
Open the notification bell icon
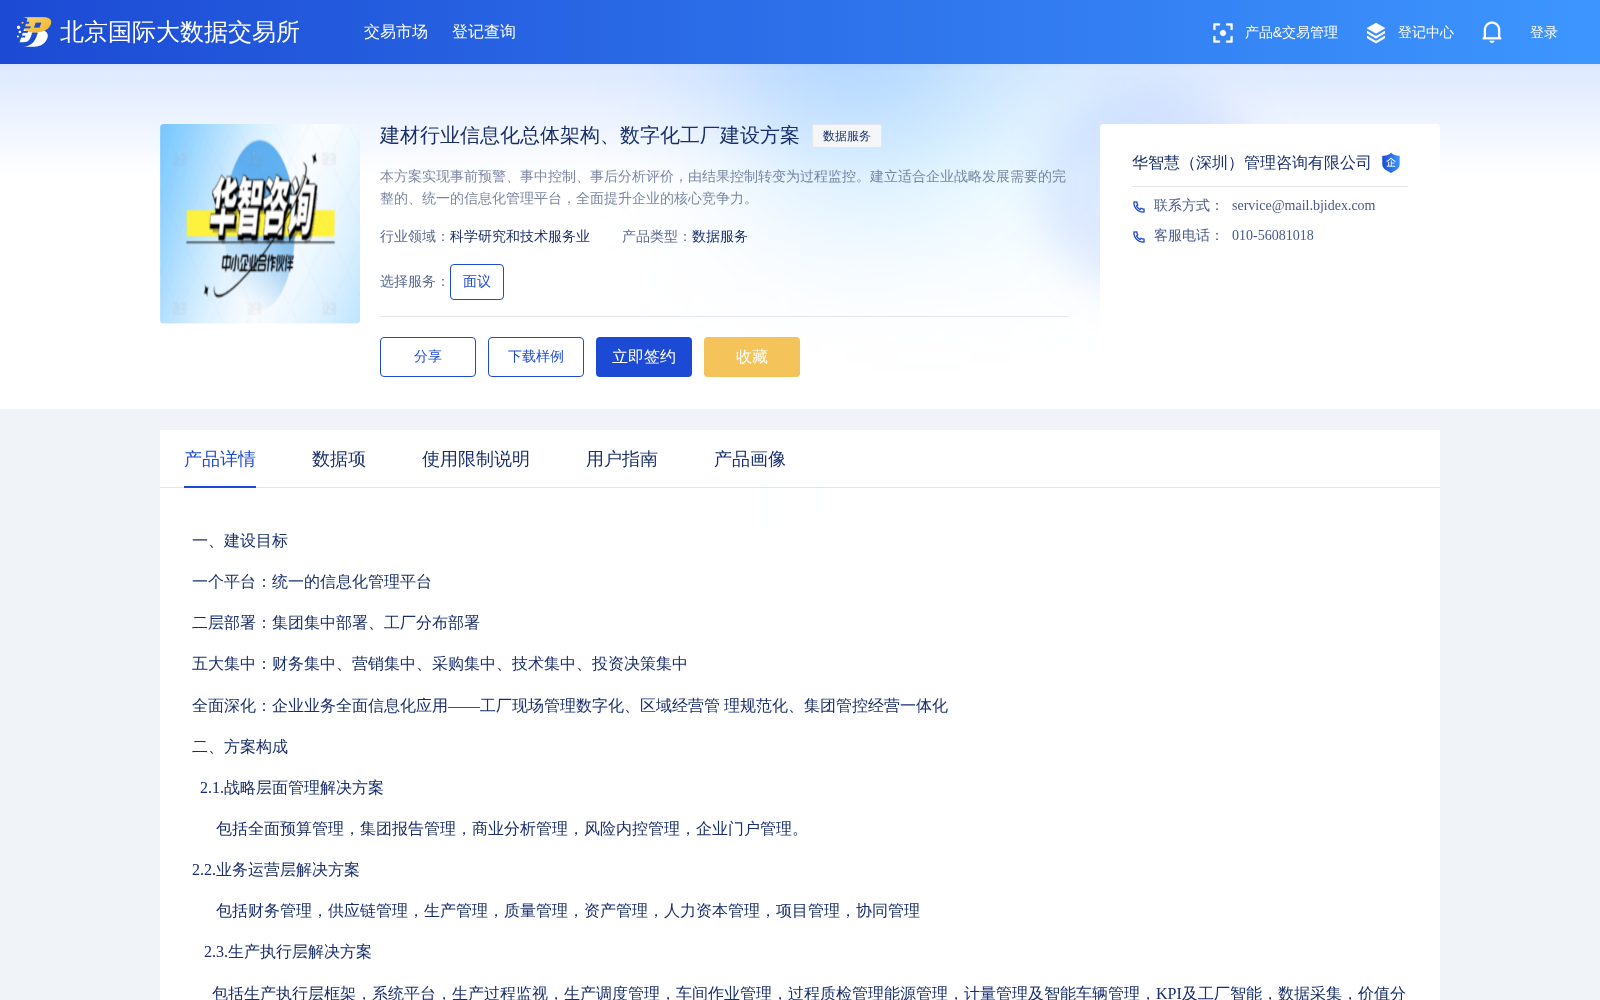coord(1492,32)
